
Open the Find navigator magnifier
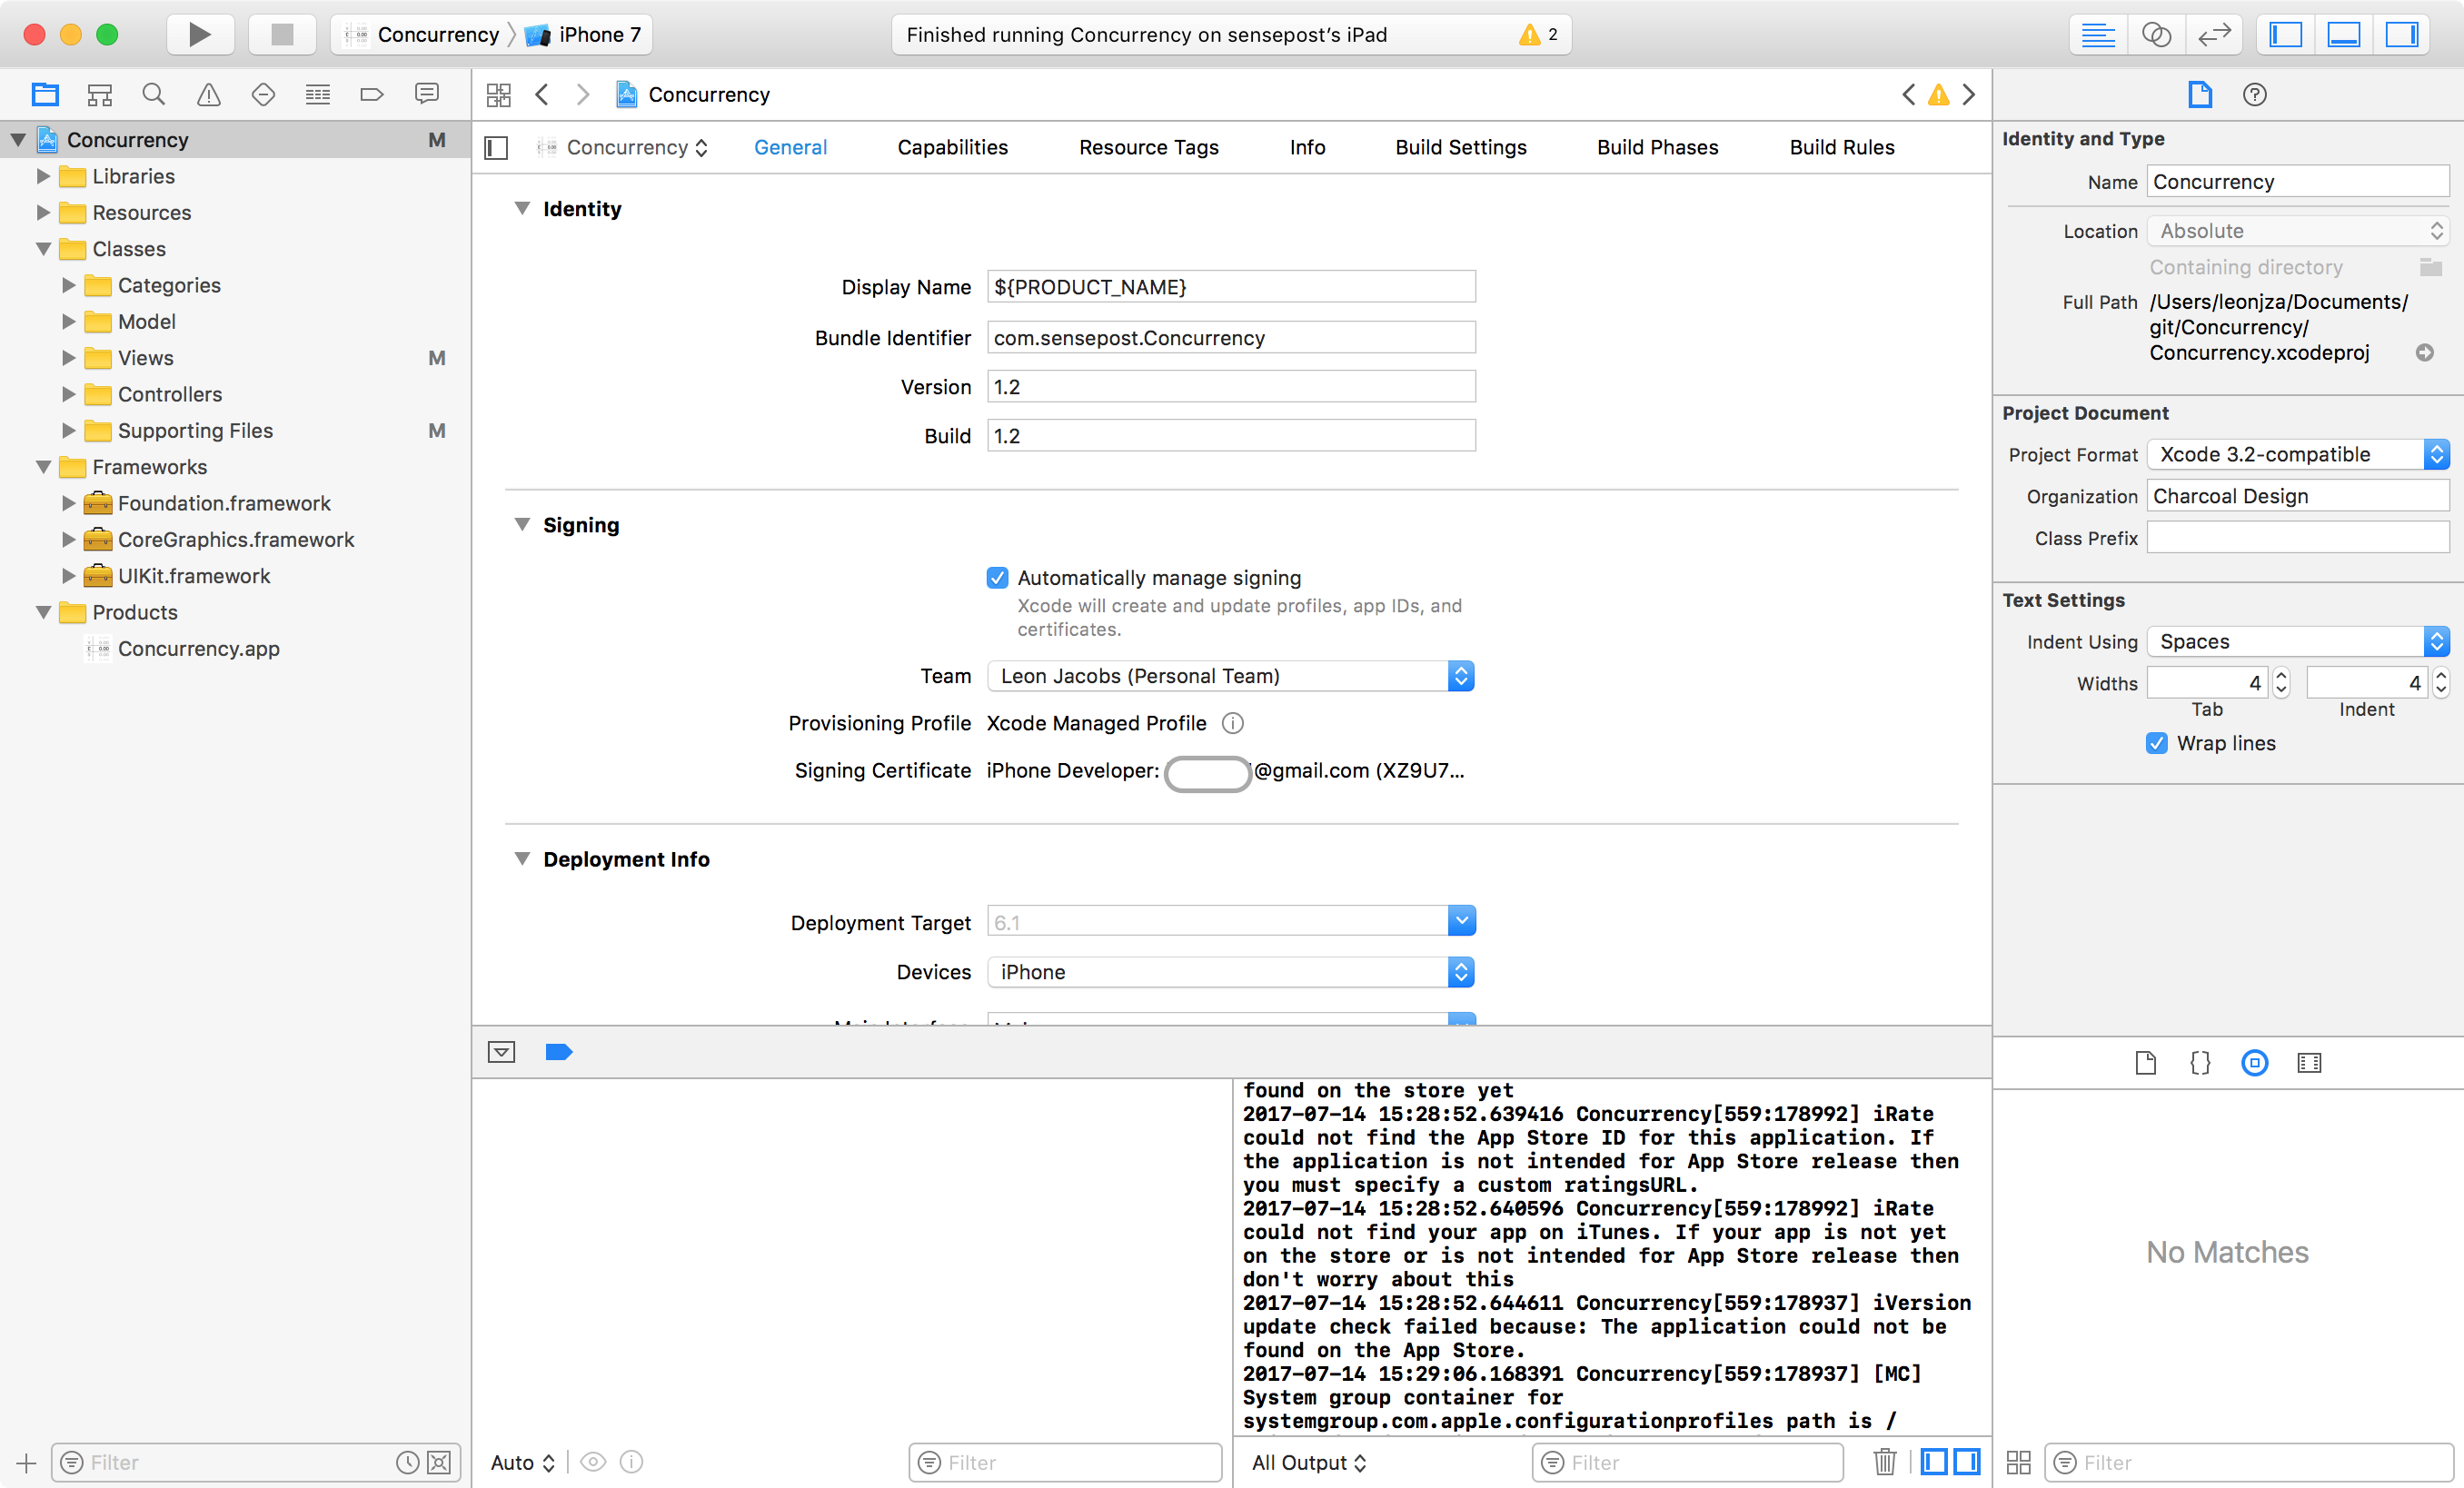click(154, 93)
